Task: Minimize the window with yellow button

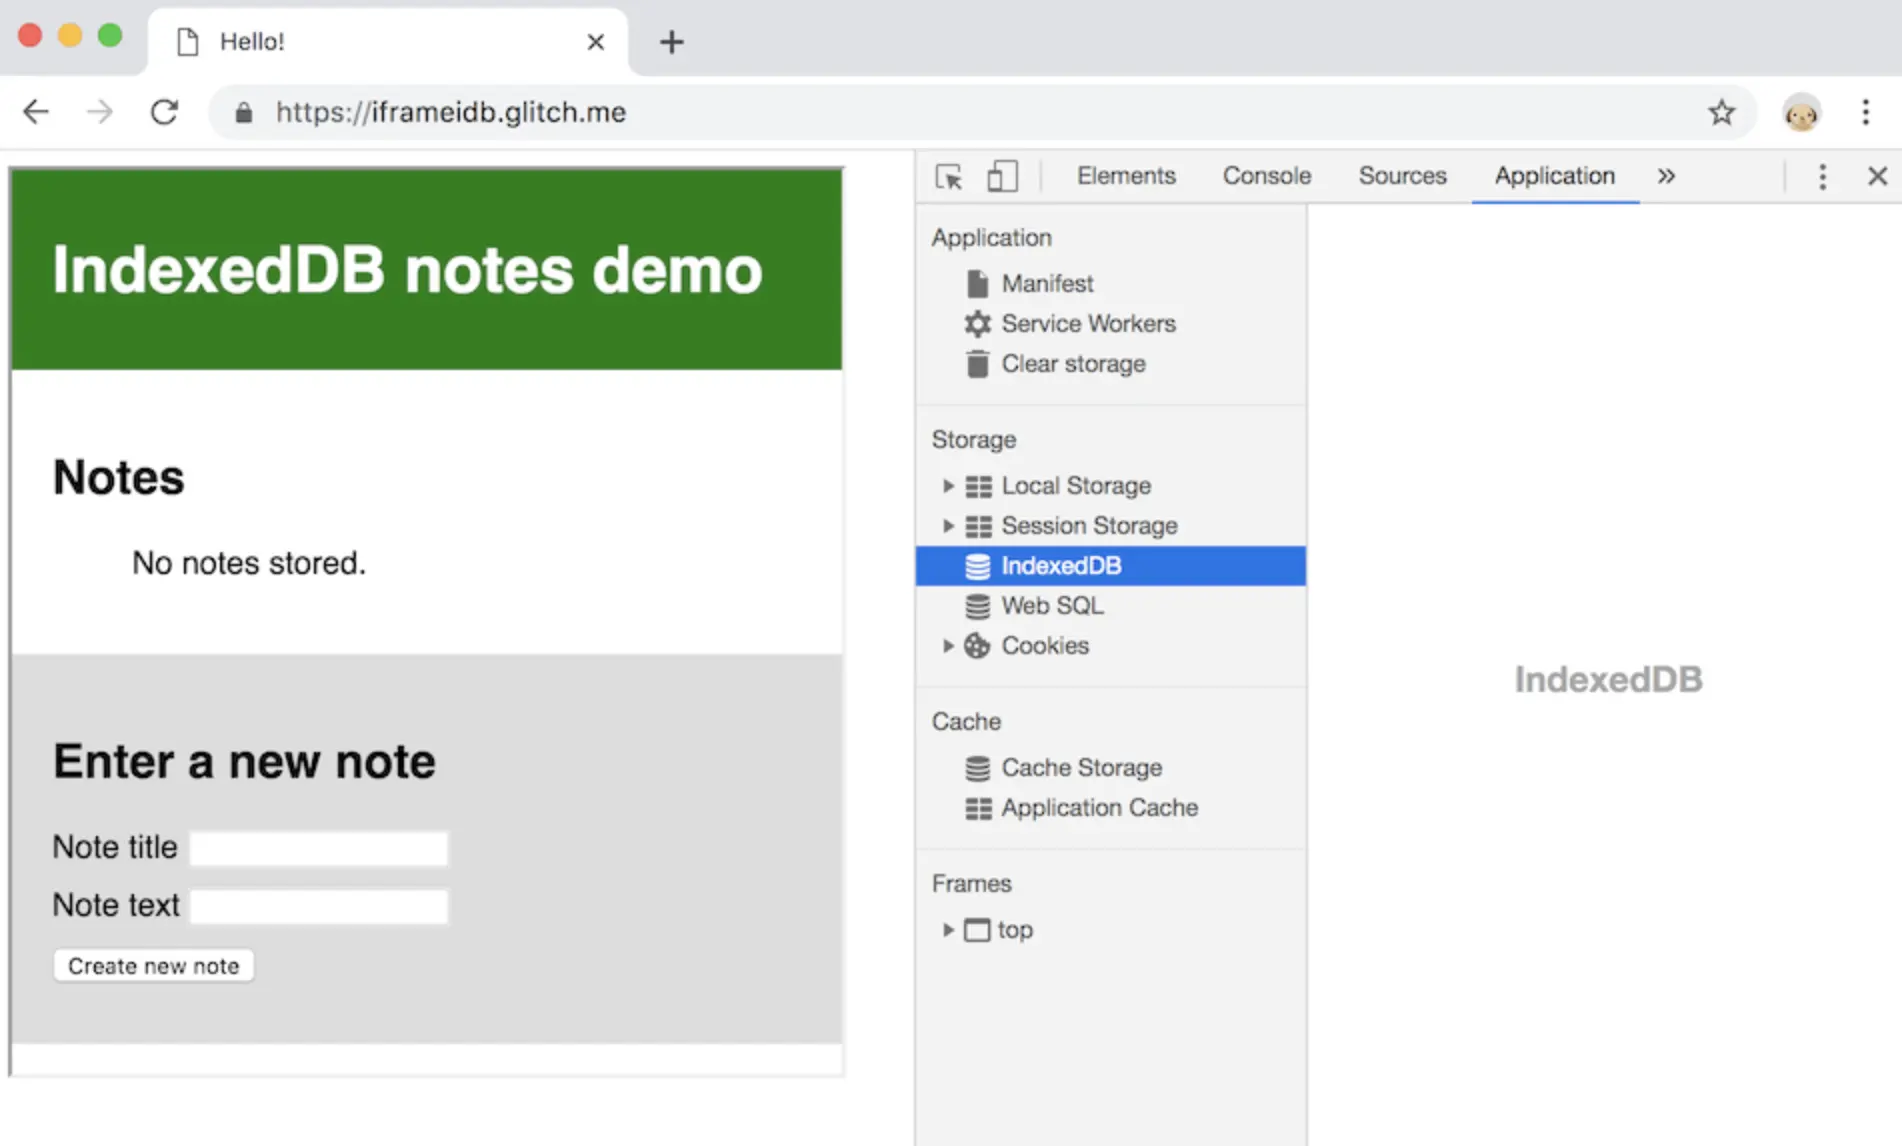Action: pyautogui.click(x=70, y=36)
